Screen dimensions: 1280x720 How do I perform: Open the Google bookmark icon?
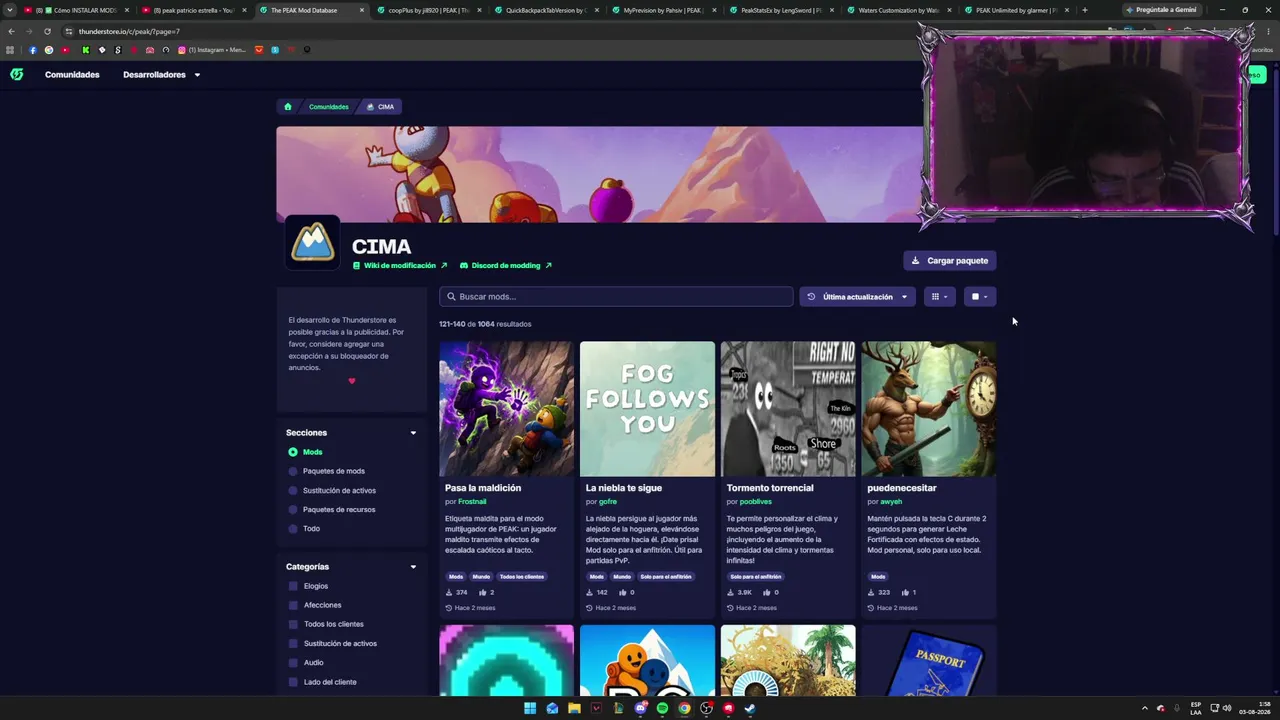[49, 50]
